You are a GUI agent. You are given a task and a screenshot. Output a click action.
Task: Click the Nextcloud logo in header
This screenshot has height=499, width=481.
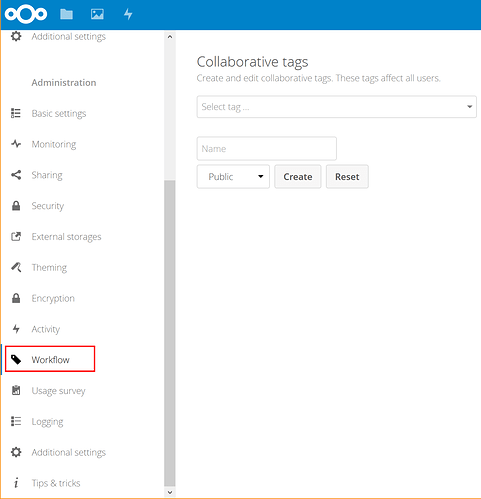click(x=26, y=14)
